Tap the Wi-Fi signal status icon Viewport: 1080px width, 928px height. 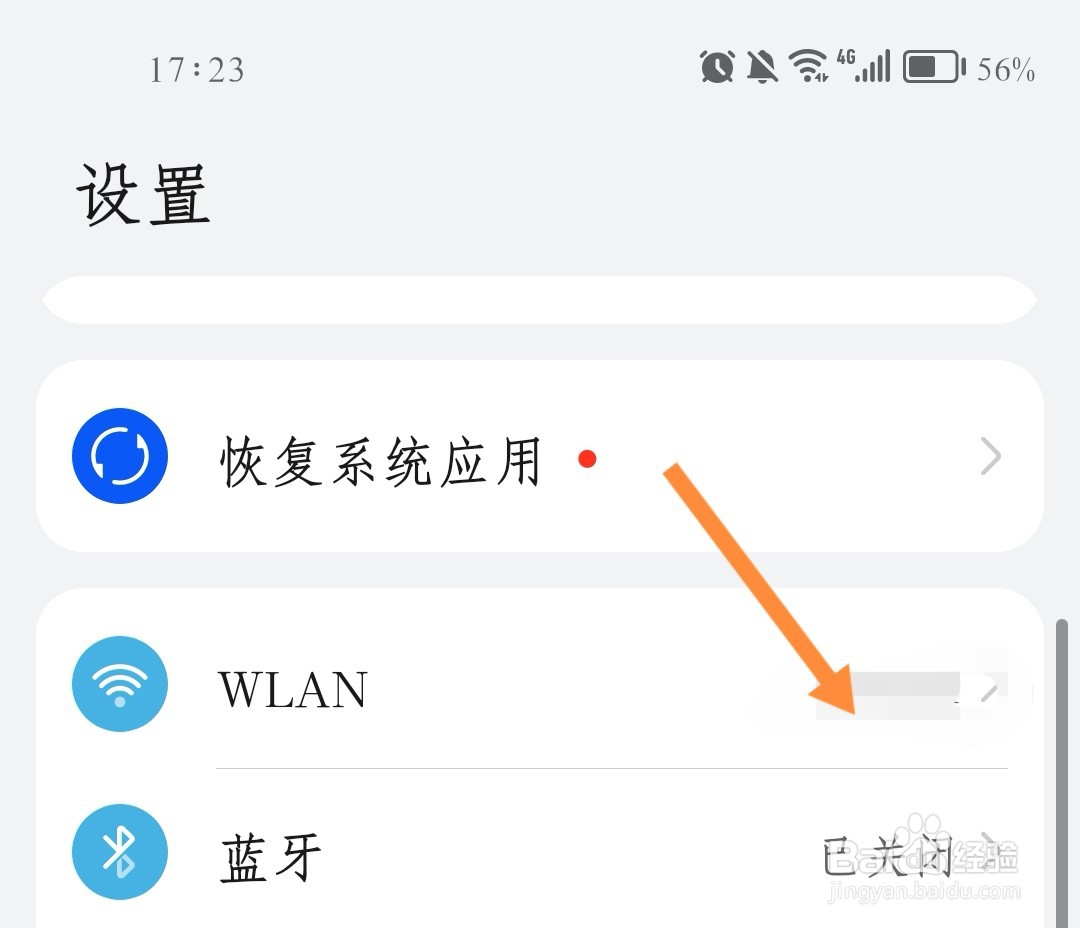coord(809,66)
